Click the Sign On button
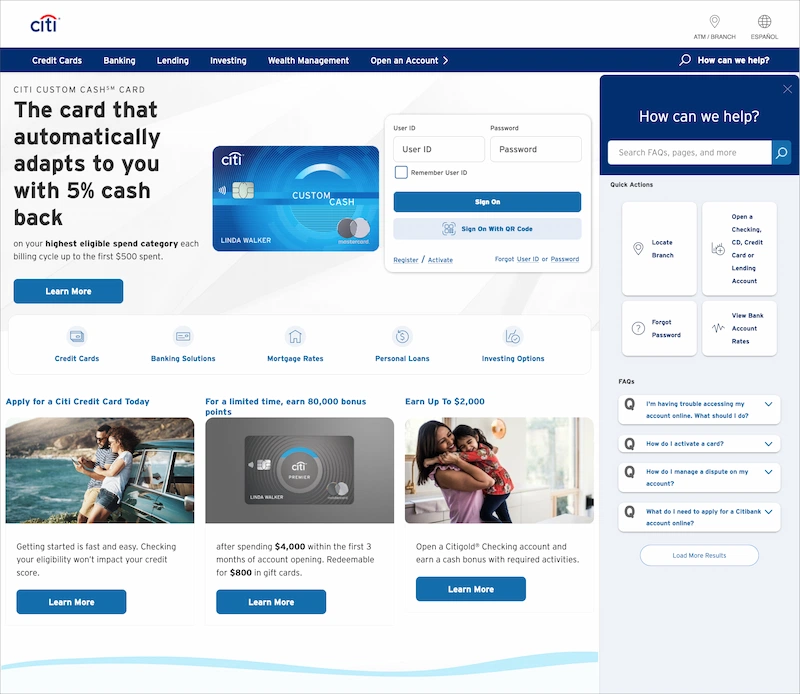Screen dimensions: 800x694 487,202
